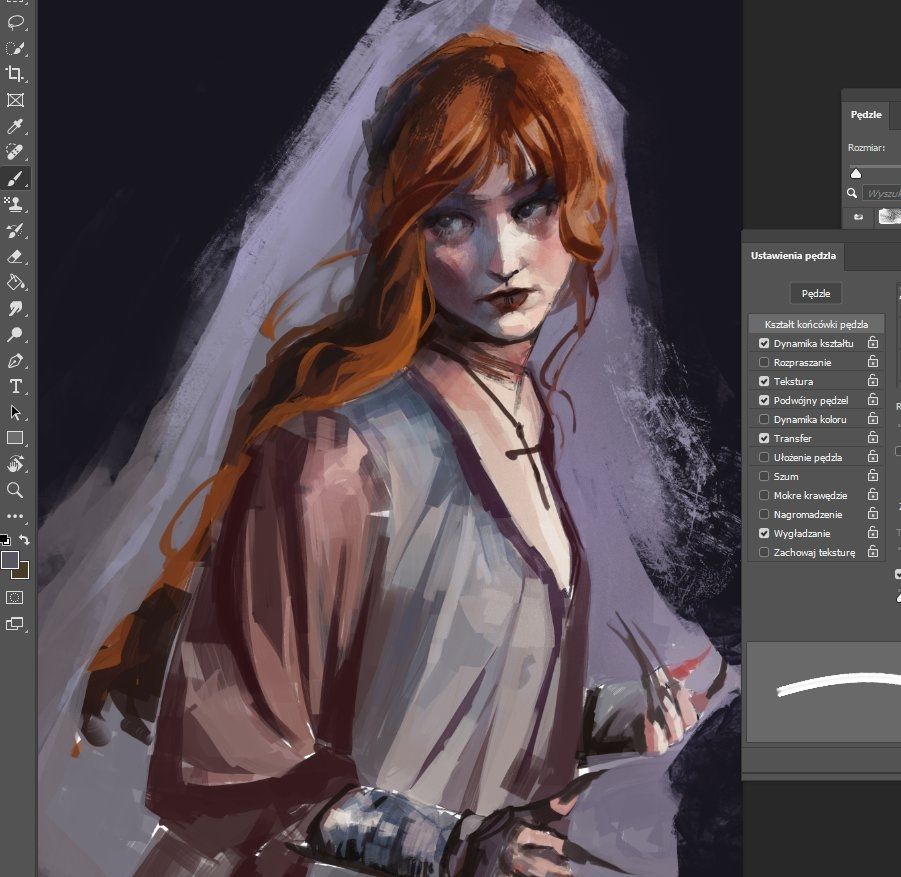Select the Paint Bucket tool
Screen dimensions: 901x877
[x=15, y=282]
